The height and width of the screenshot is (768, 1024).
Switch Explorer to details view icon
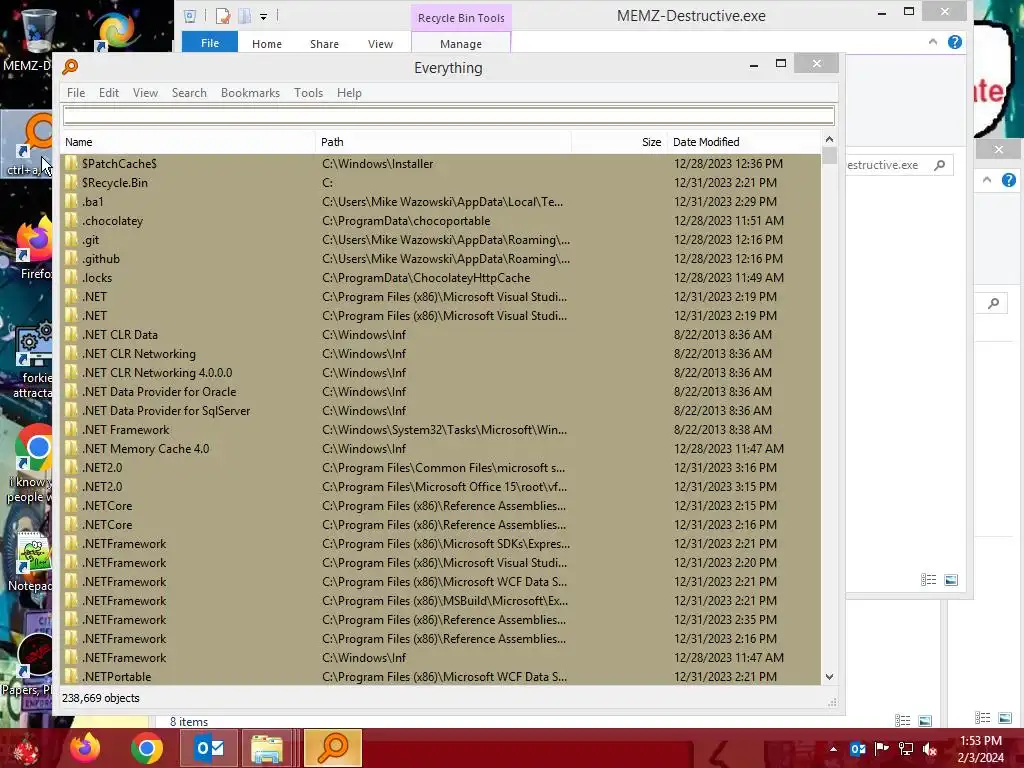929,580
